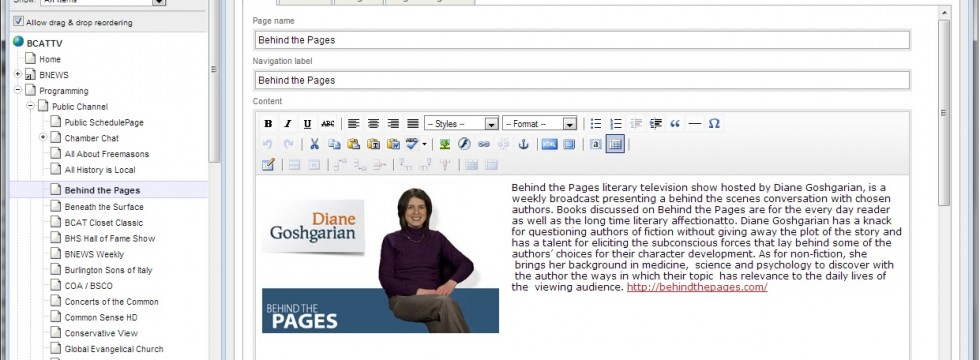Copy the selected content

tap(334, 144)
